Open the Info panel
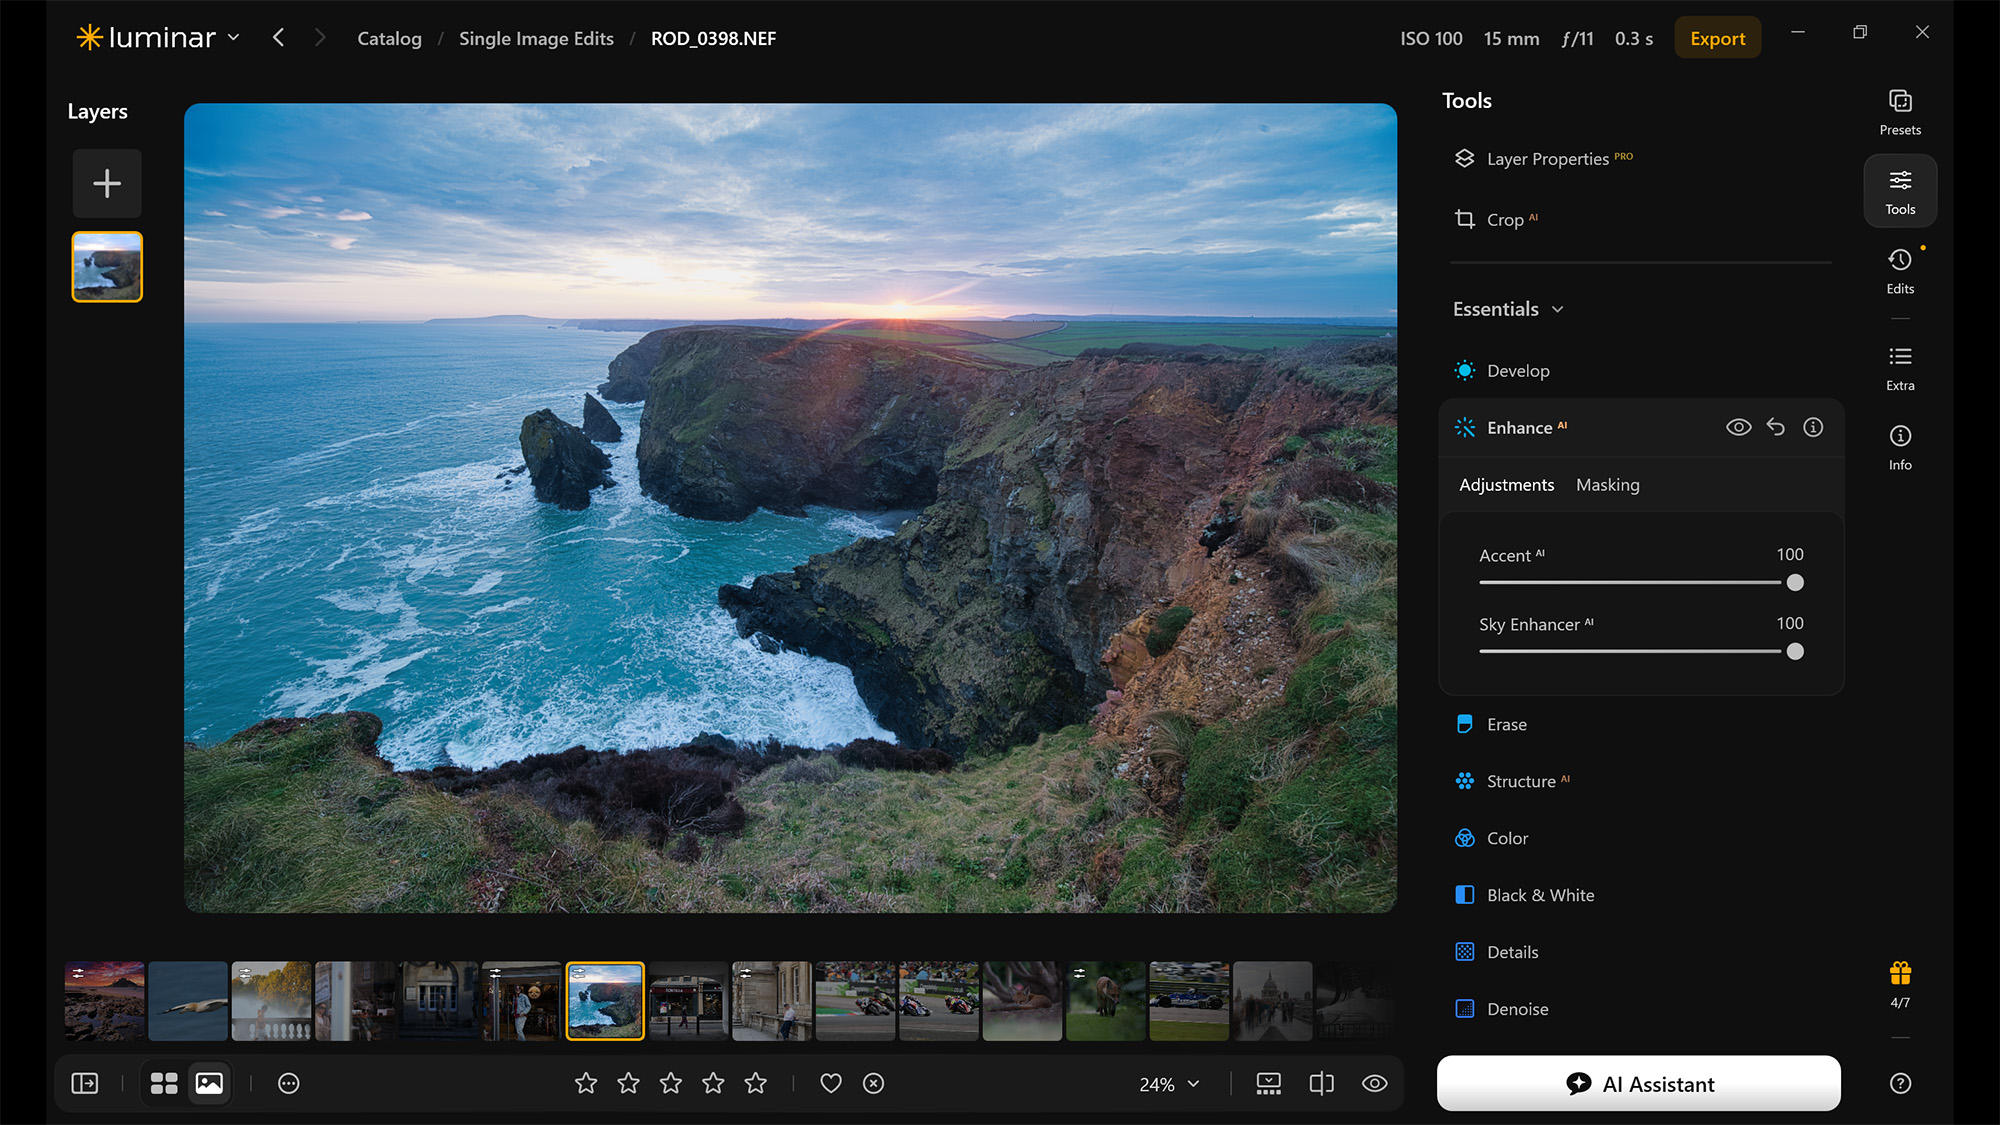 coord(1900,447)
